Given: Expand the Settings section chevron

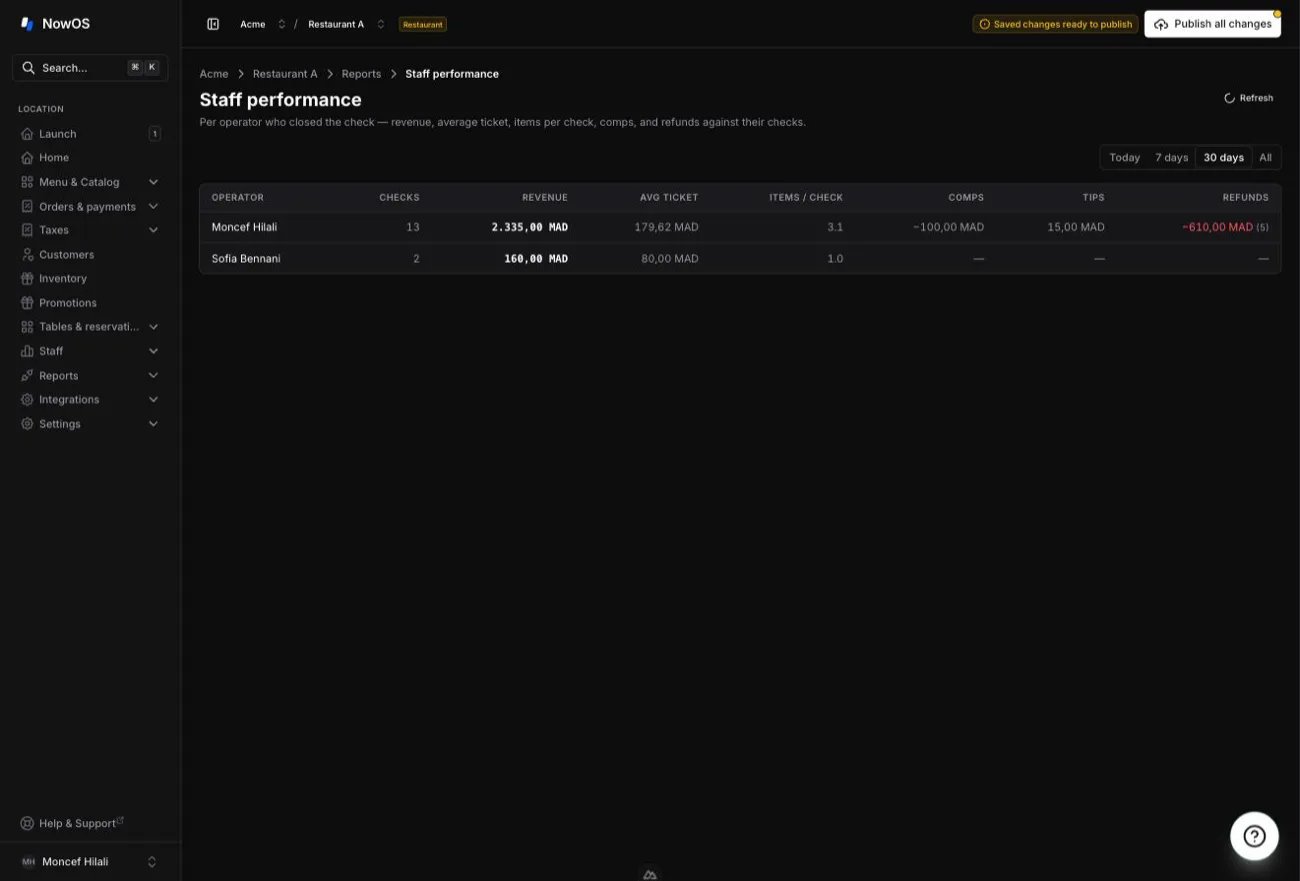Looking at the screenshot, I should pyautogui.click(x=153, y=424).
